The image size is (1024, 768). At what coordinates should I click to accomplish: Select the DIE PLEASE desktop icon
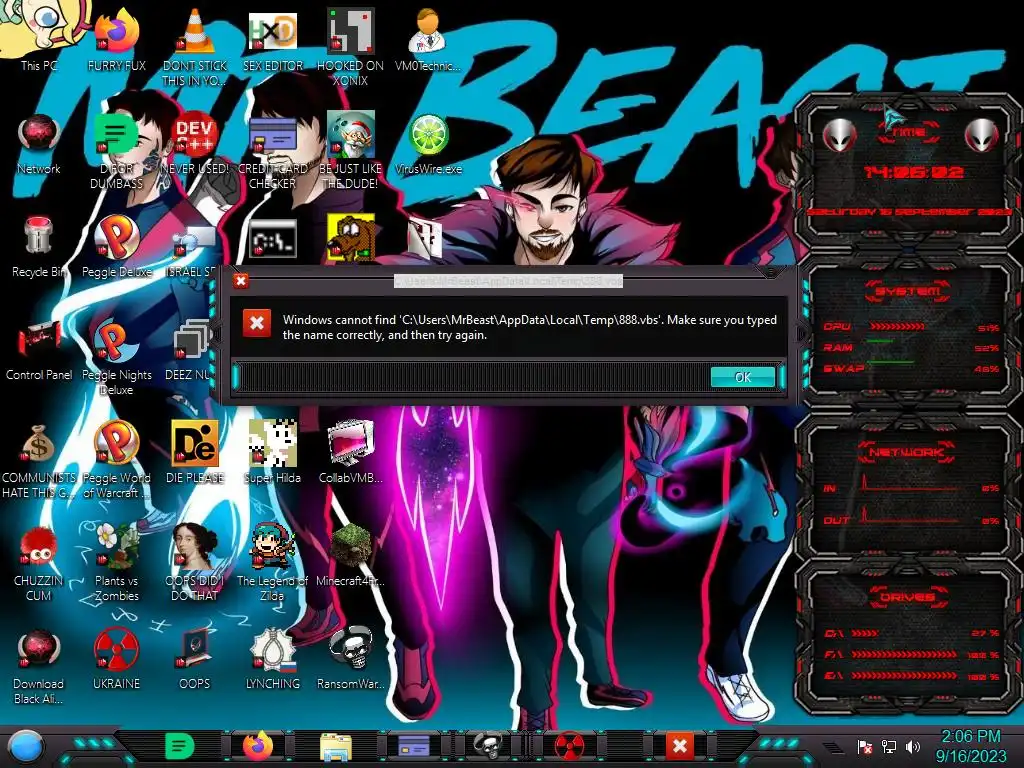(195, 453)
